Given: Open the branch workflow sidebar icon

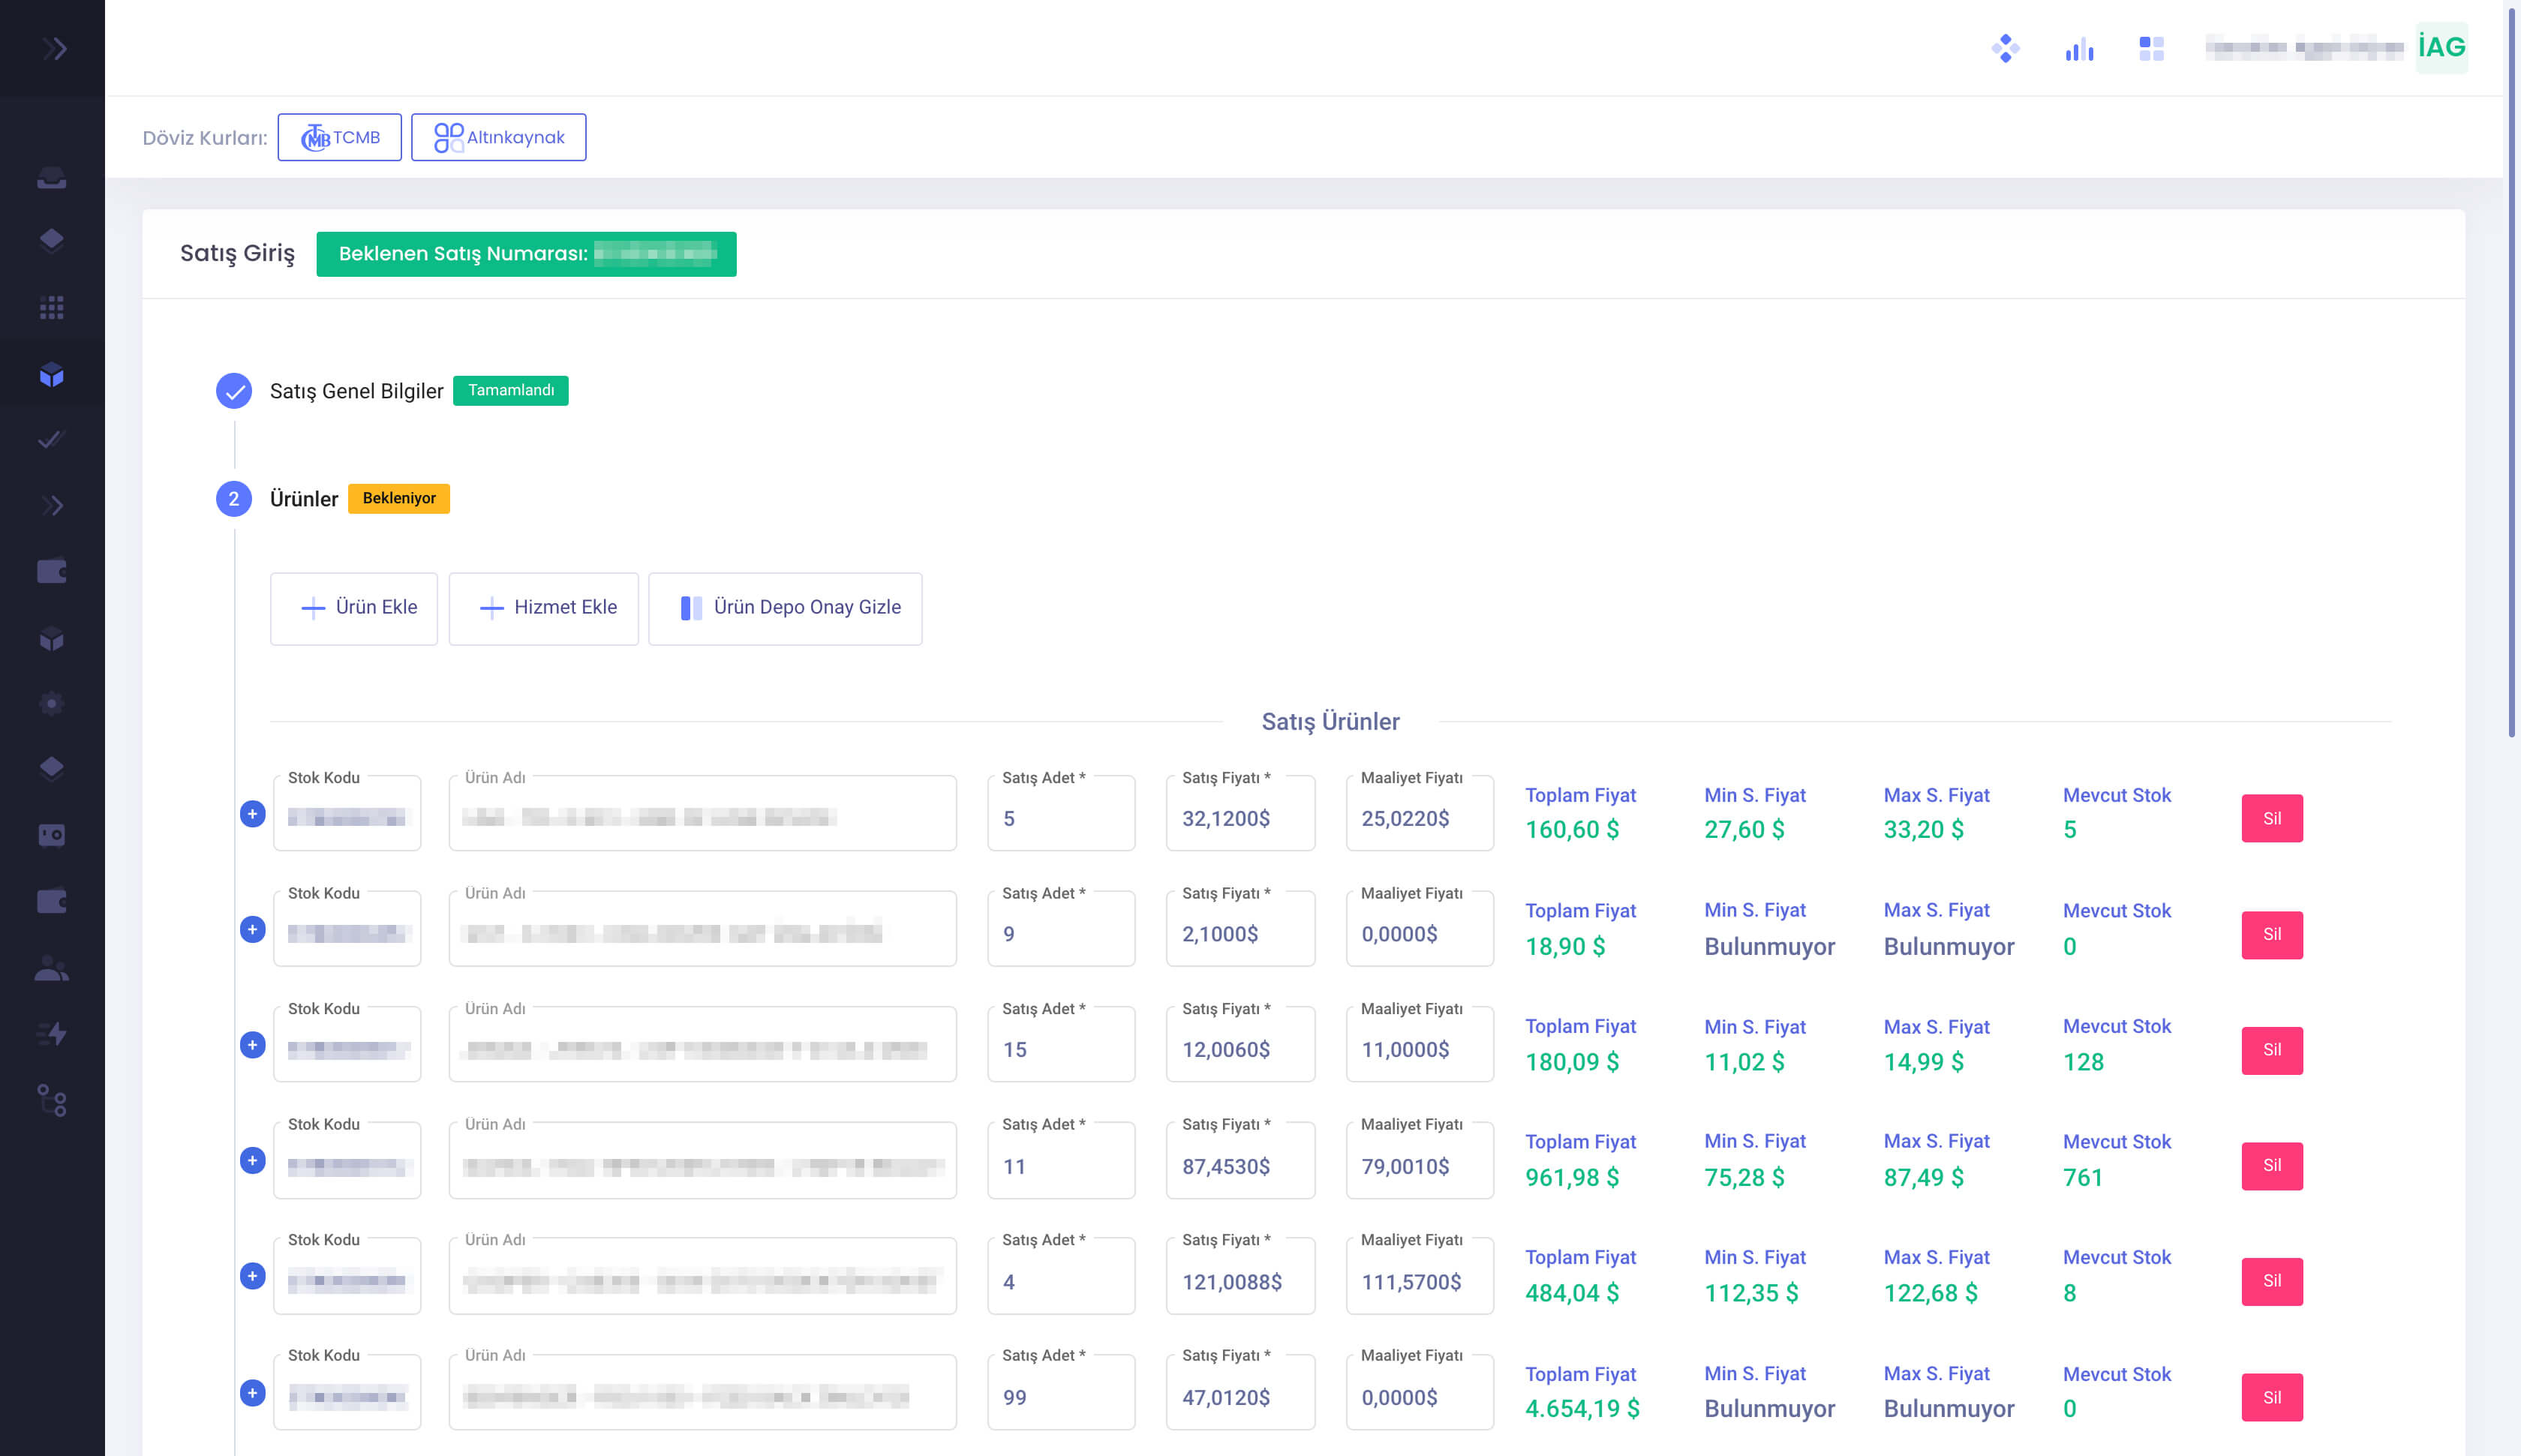Looking at the screenshot, I should click(x=52, y=1101).
